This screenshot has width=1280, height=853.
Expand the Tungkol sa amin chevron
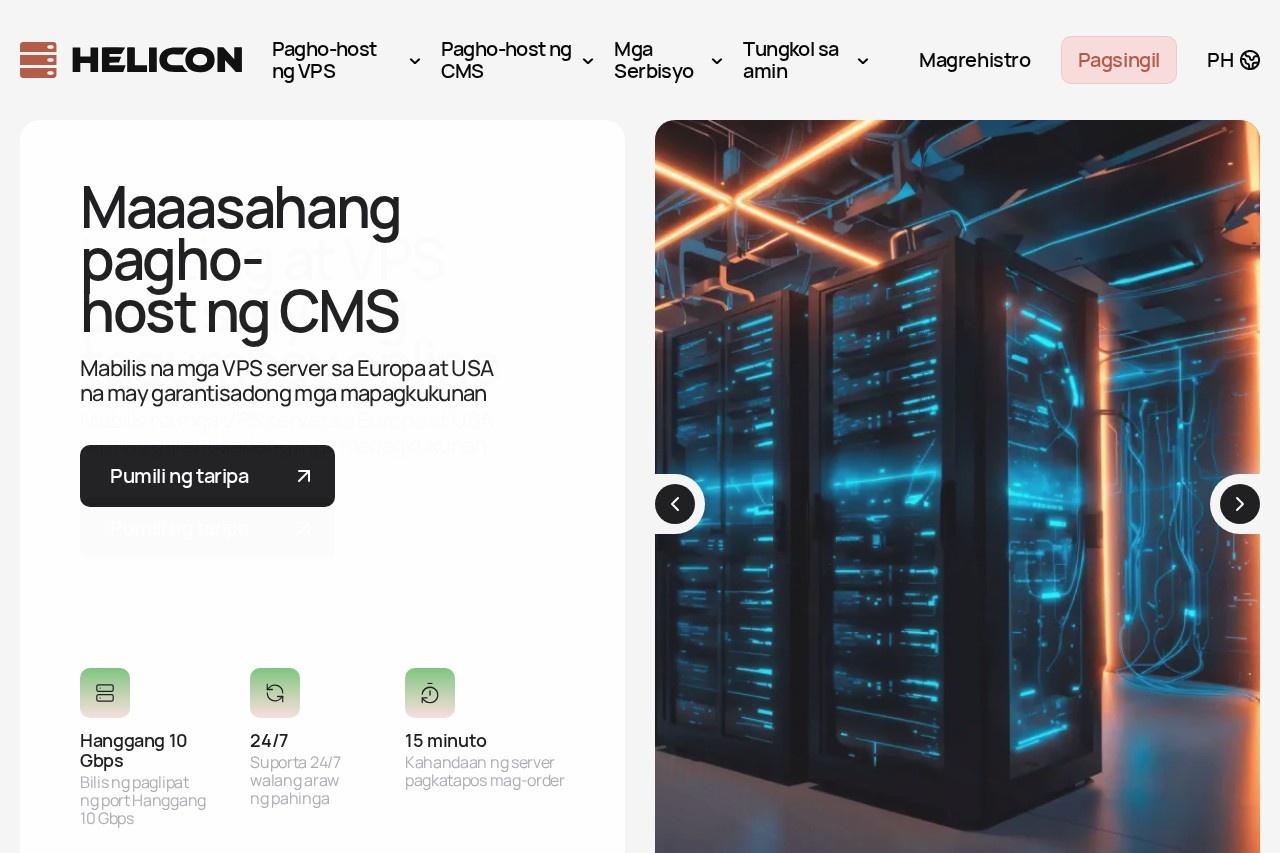click(863, 61)
